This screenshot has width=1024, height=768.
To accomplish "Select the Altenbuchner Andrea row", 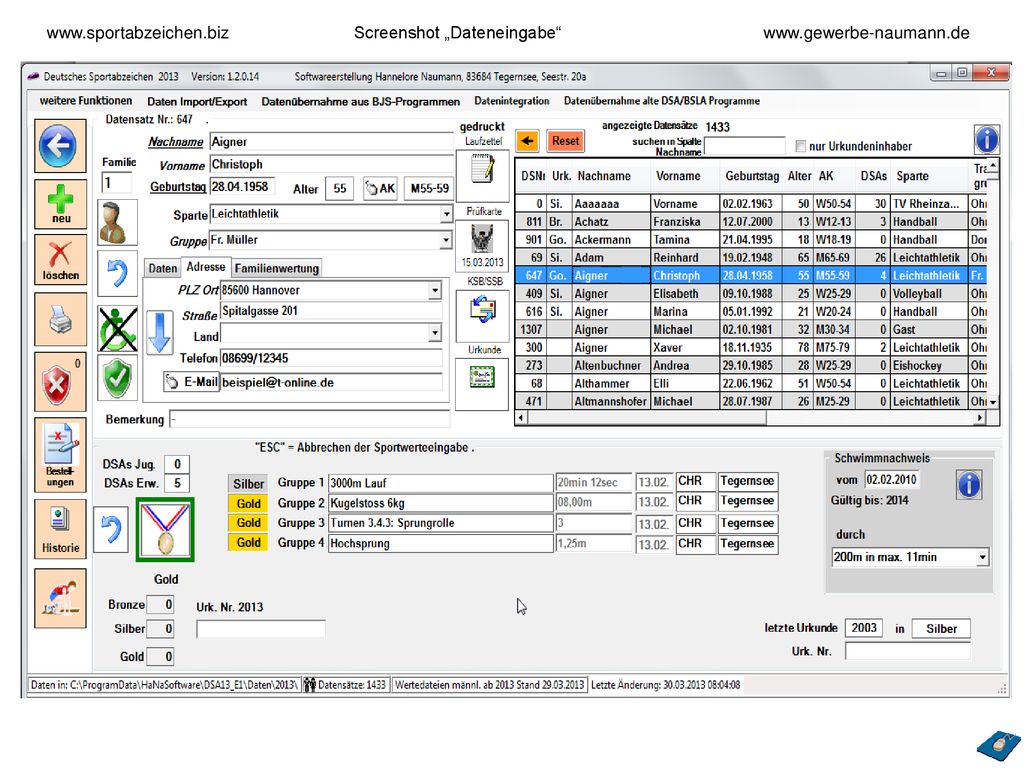I will click(x=751, y=366).
